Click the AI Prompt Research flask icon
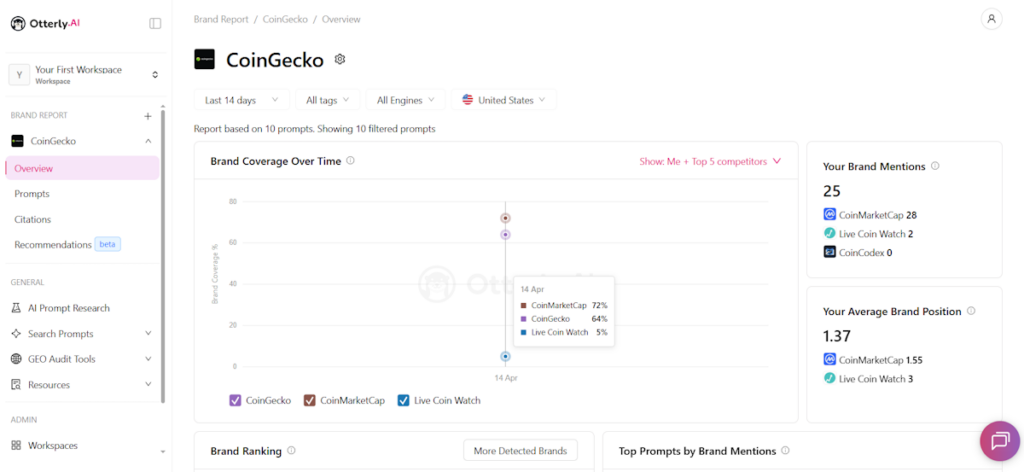The width and height of the screenshot is (1024, 472). coord(17,308)
